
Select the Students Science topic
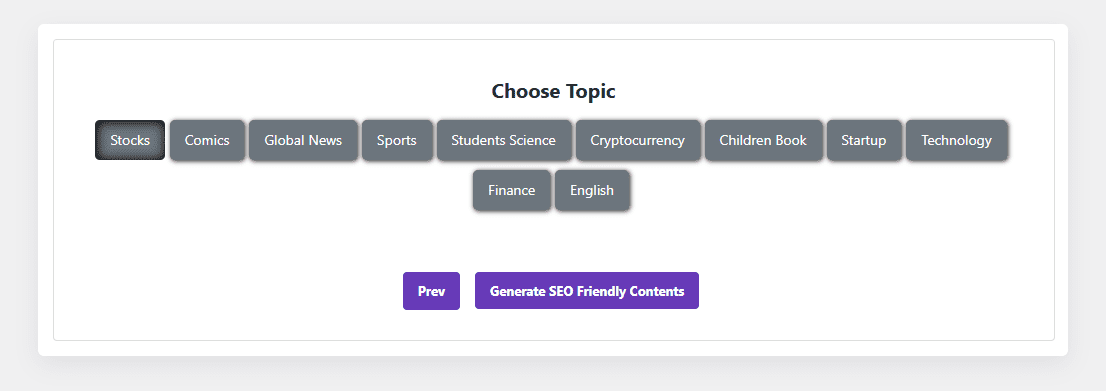pyautogui.click(x=504, y=140)
